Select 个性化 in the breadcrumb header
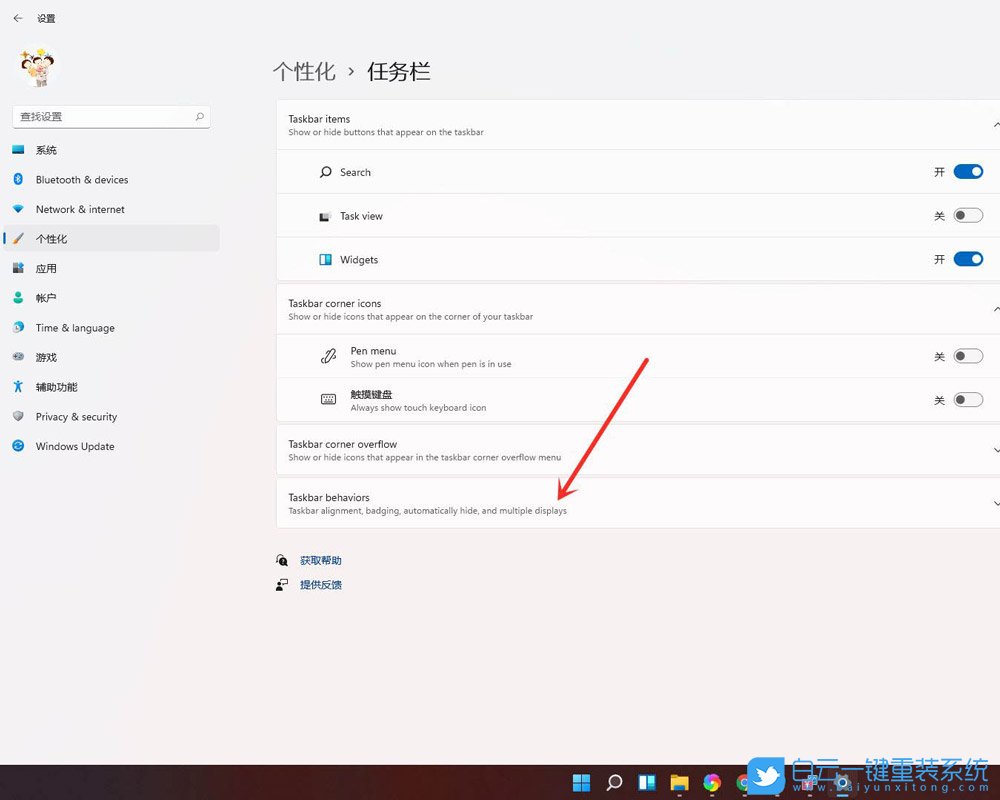 pyautogui.click(x=304, y=70)
